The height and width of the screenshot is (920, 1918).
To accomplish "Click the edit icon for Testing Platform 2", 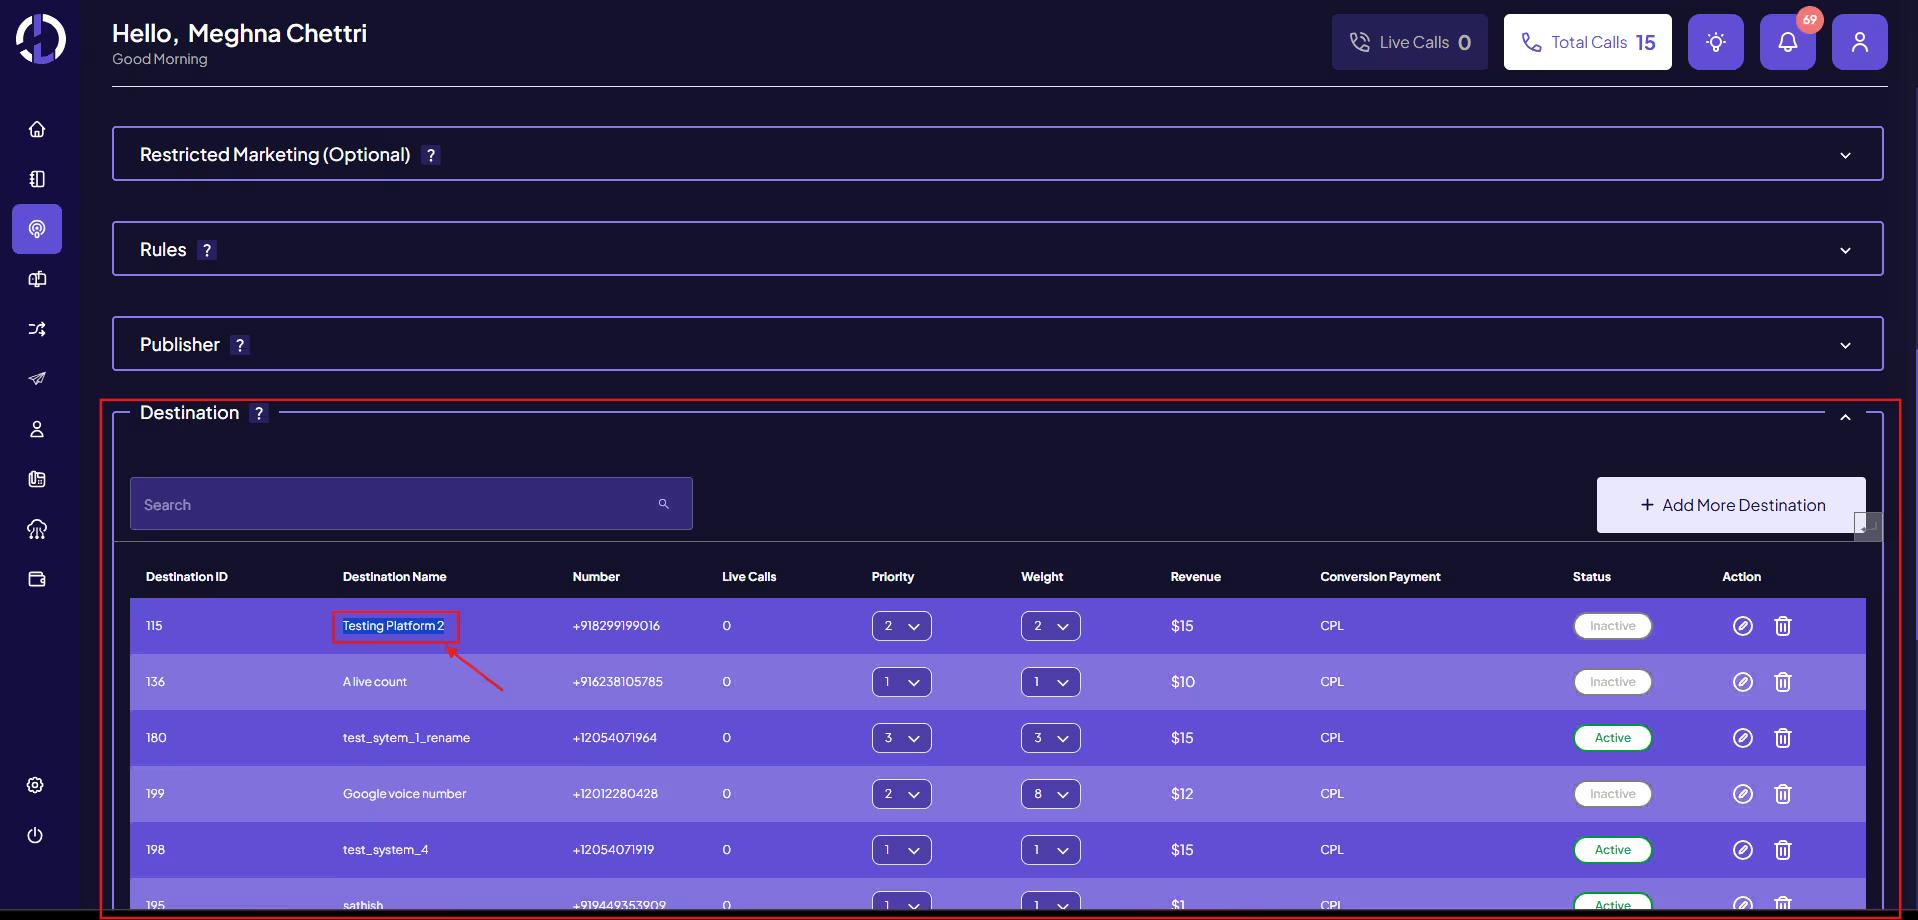I will [x=1742, y=626].
